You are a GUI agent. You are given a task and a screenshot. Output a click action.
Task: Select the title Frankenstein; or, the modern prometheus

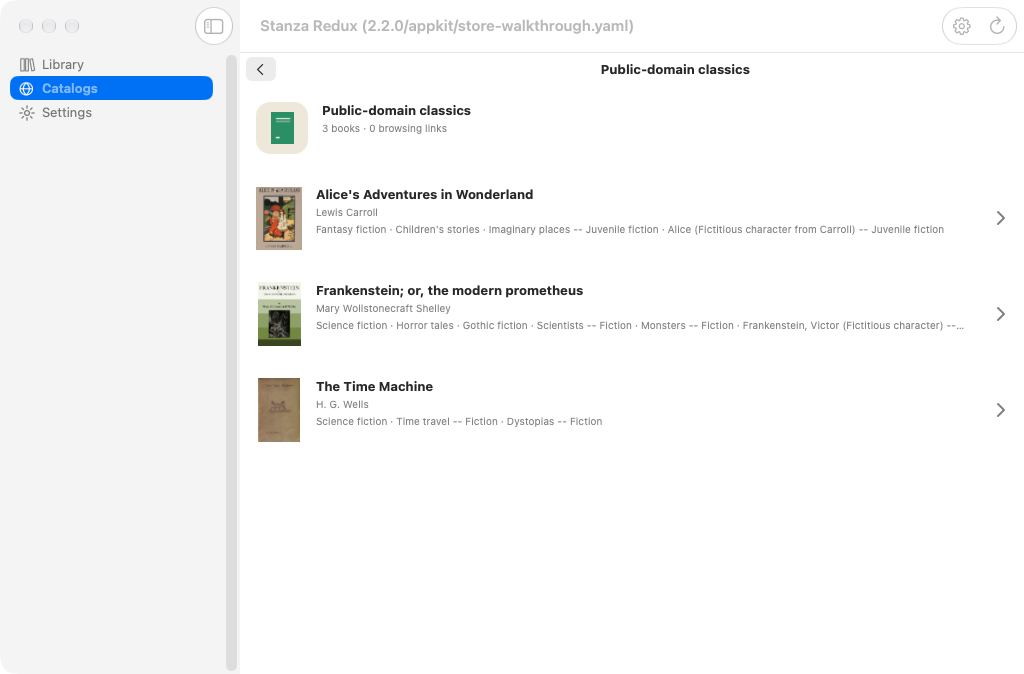pos(449,291)
